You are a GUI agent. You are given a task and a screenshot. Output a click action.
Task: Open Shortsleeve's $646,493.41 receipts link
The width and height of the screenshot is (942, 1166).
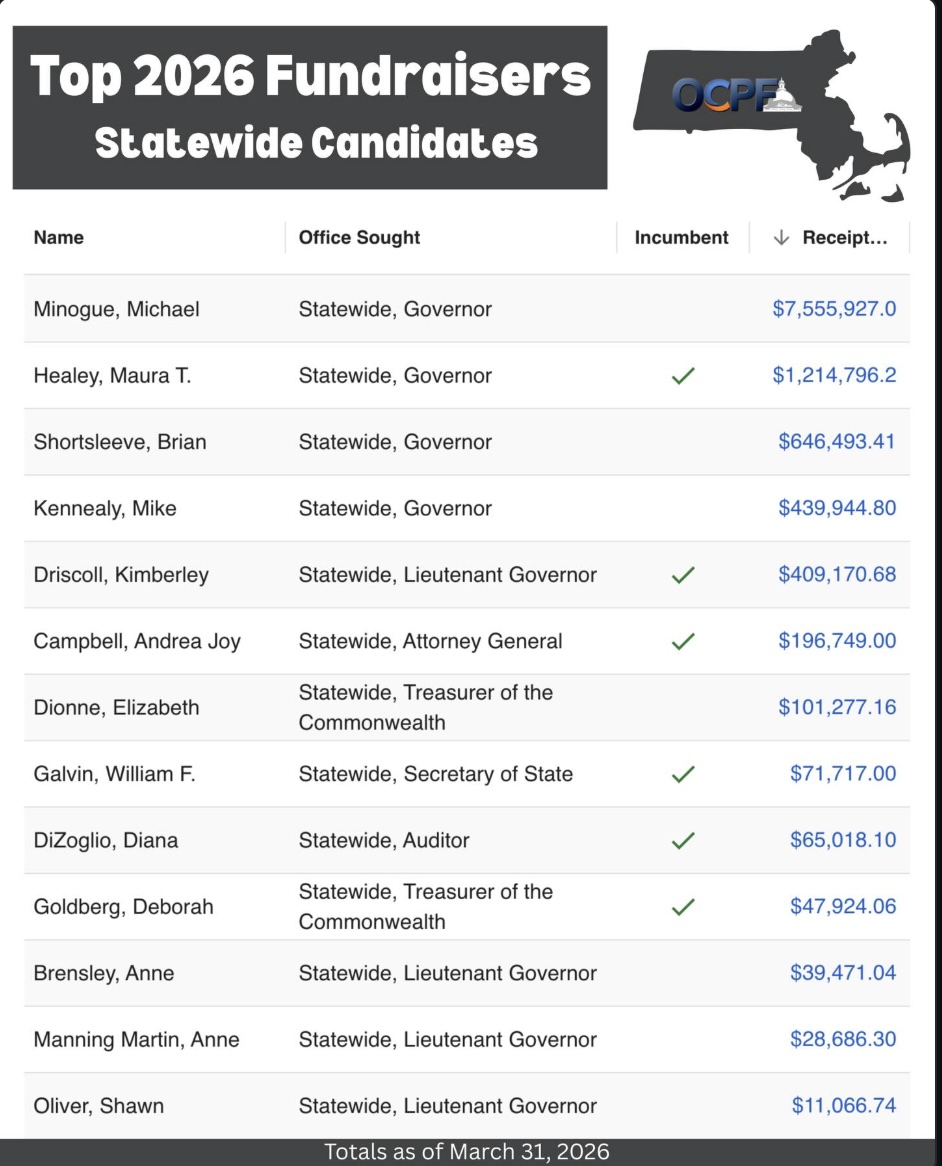[837, 442]
